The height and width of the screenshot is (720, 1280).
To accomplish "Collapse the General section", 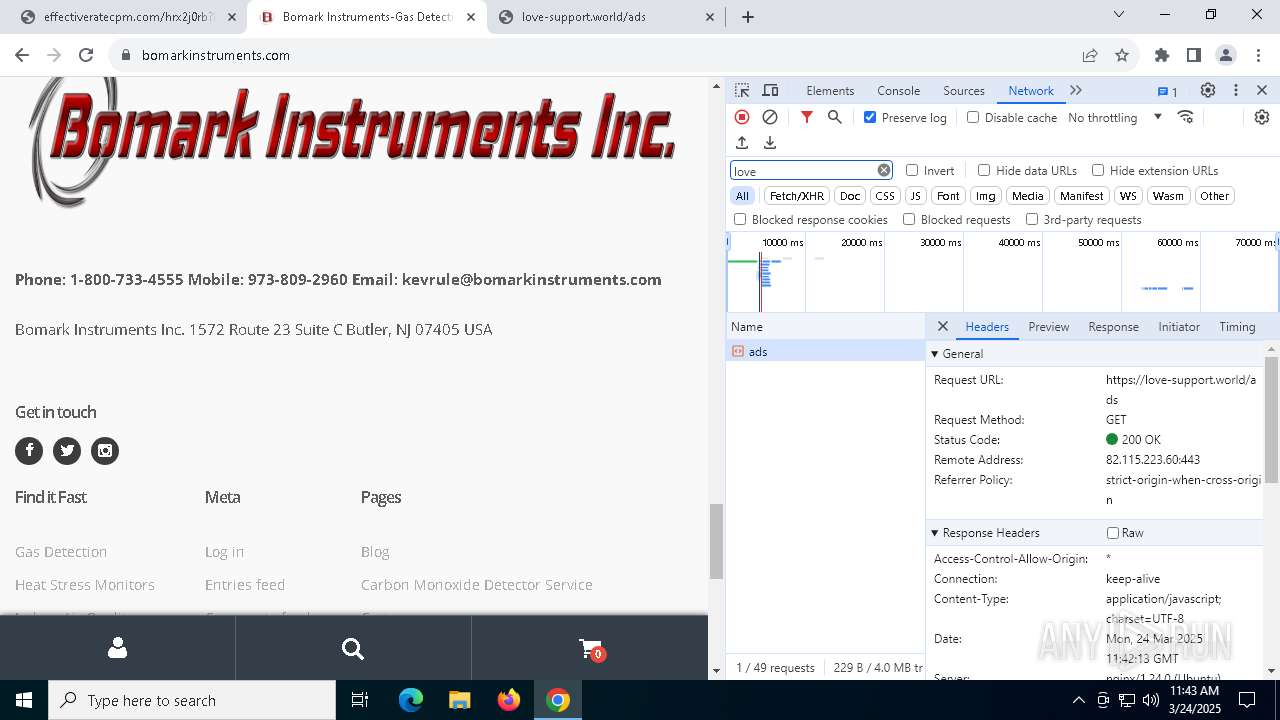I will (x=935, y=354).
